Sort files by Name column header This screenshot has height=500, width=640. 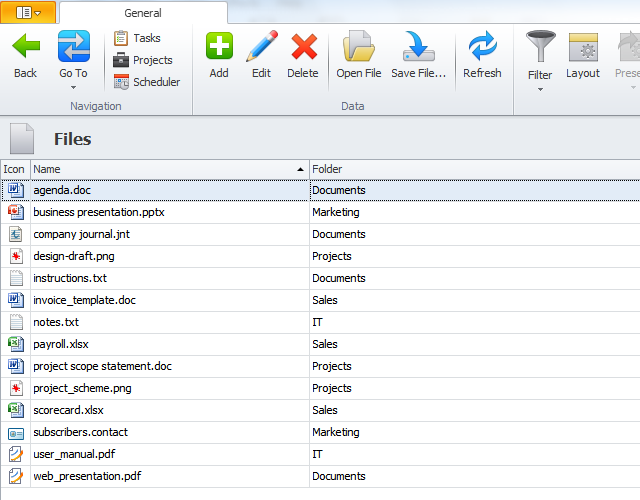click(x=170, y=169)
